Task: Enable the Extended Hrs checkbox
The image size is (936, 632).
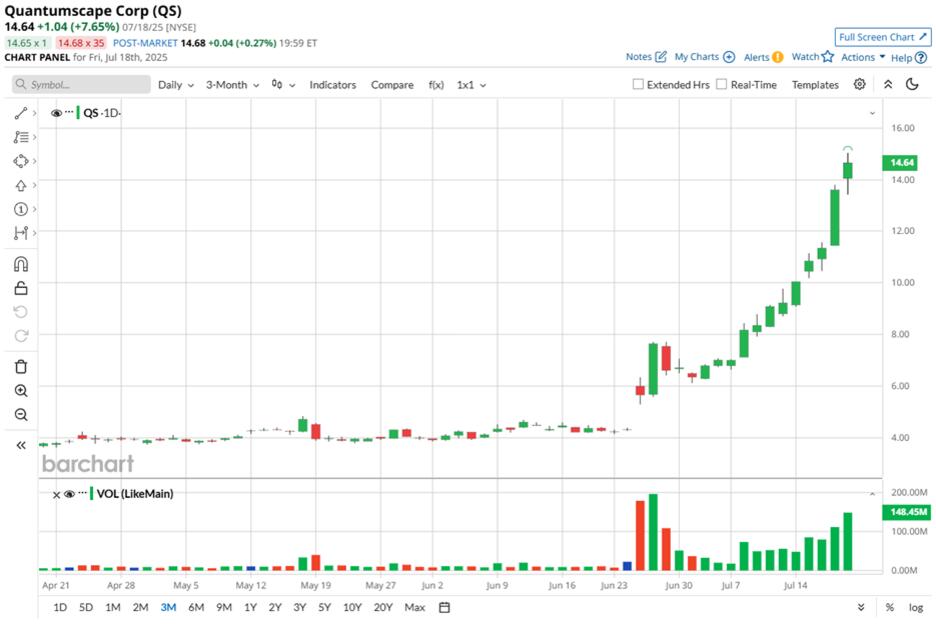Action: (638, 84)
